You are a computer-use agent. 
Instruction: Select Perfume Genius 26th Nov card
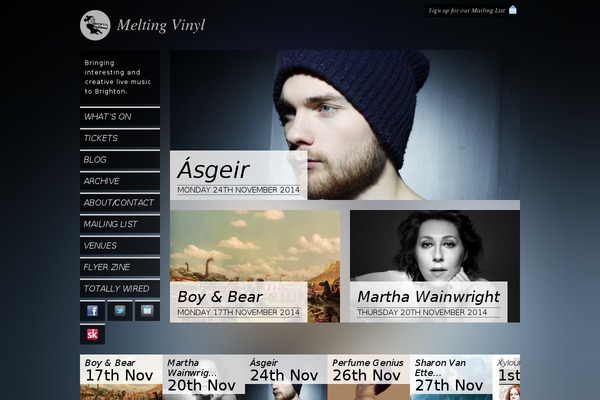click(x=368, y=377)
